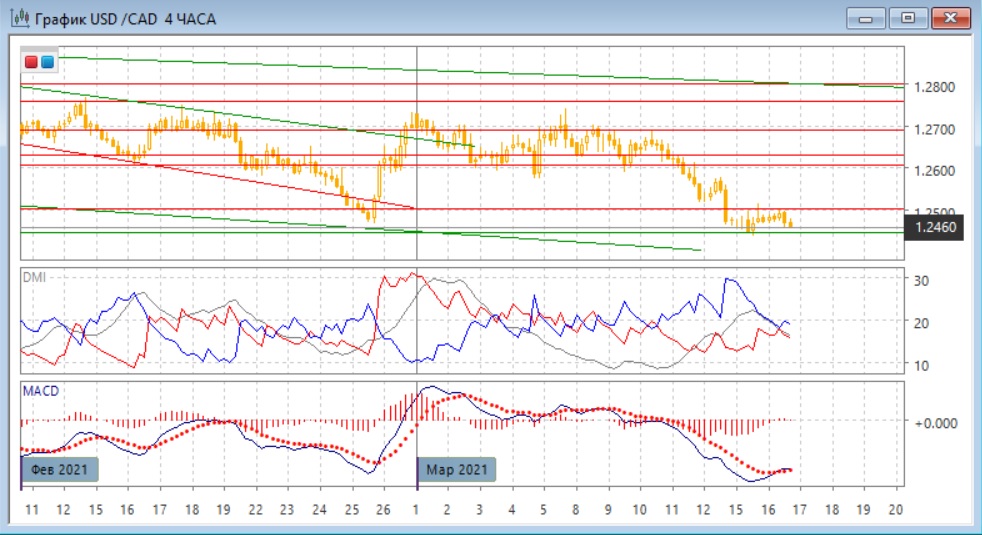
Task: Click date 20 on the time axis
Action: point(895,509)
